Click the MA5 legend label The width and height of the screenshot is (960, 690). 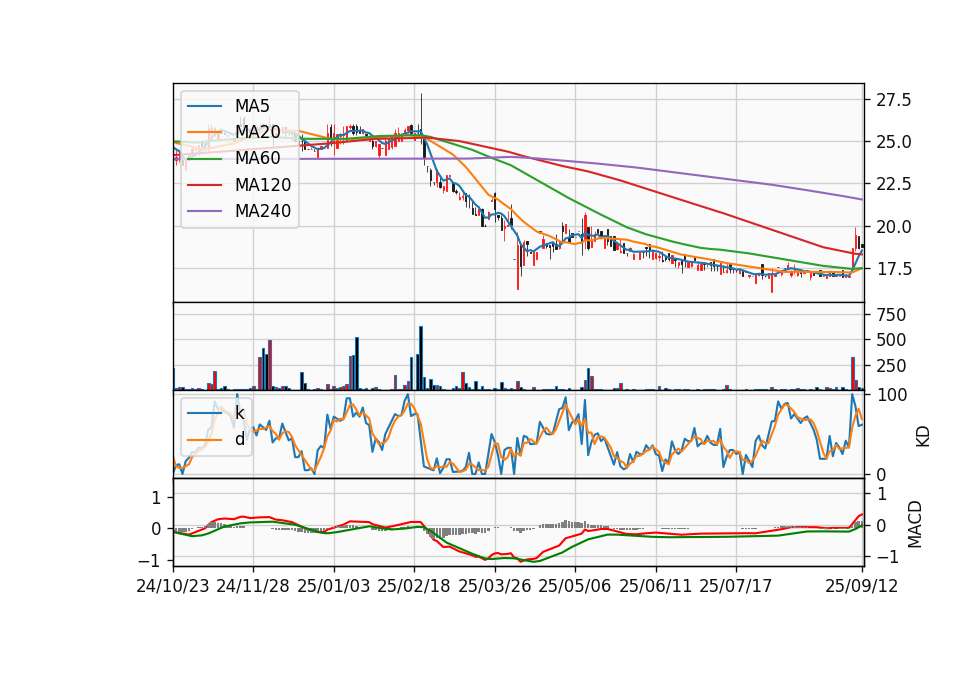coord(252,106)
